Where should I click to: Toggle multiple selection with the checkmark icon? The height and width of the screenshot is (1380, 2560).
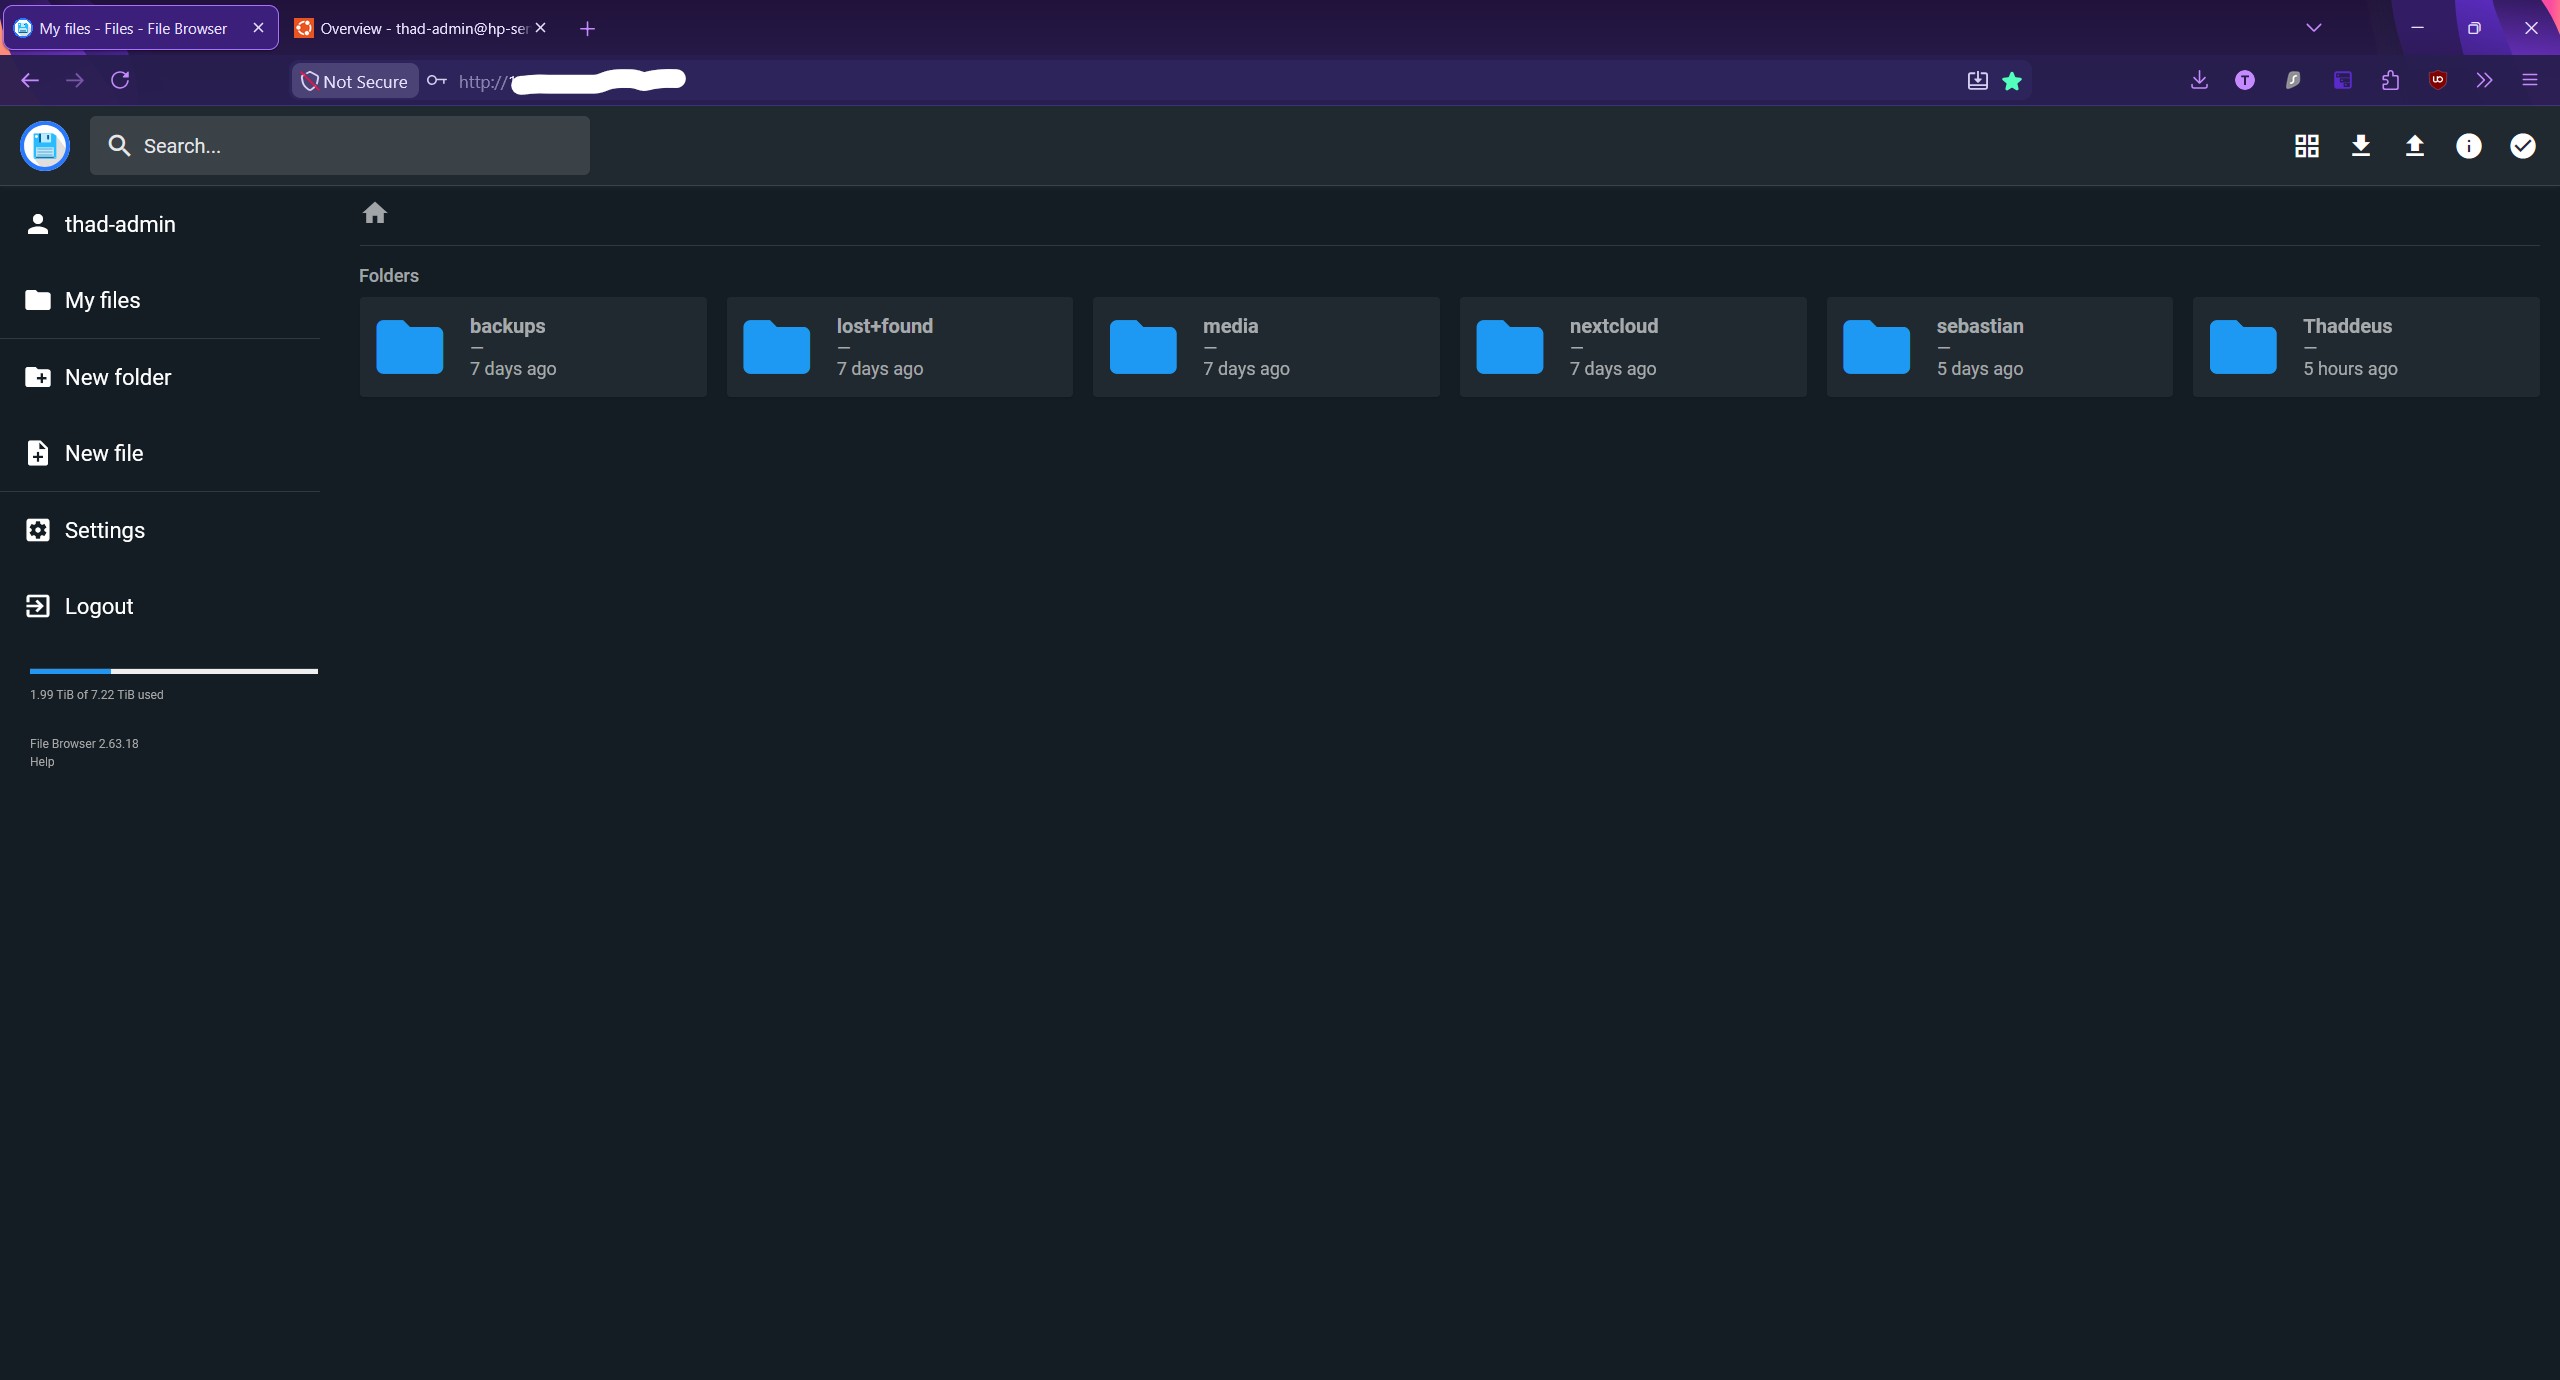[2522, 146]
